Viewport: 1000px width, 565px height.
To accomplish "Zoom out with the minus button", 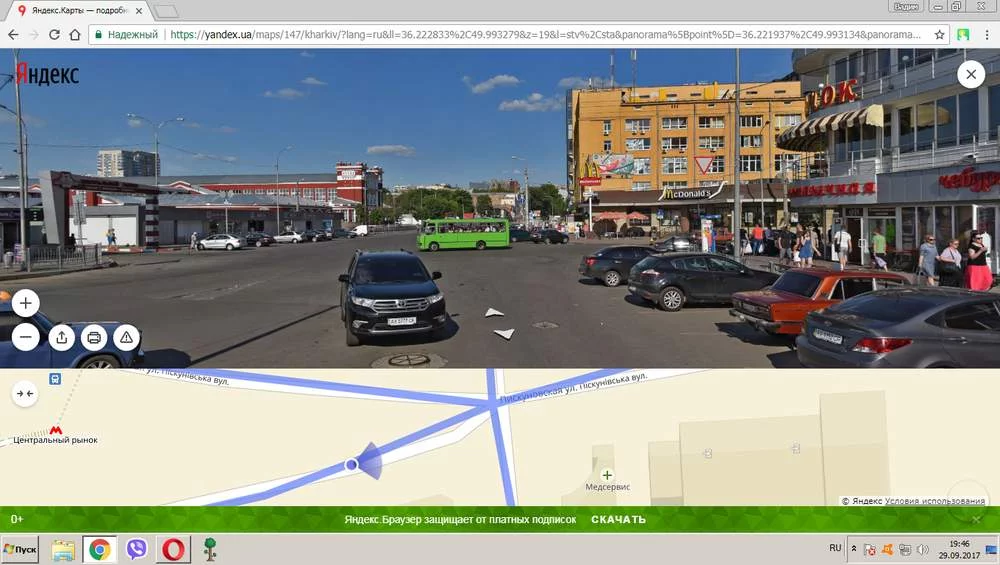I will point(26,337).
